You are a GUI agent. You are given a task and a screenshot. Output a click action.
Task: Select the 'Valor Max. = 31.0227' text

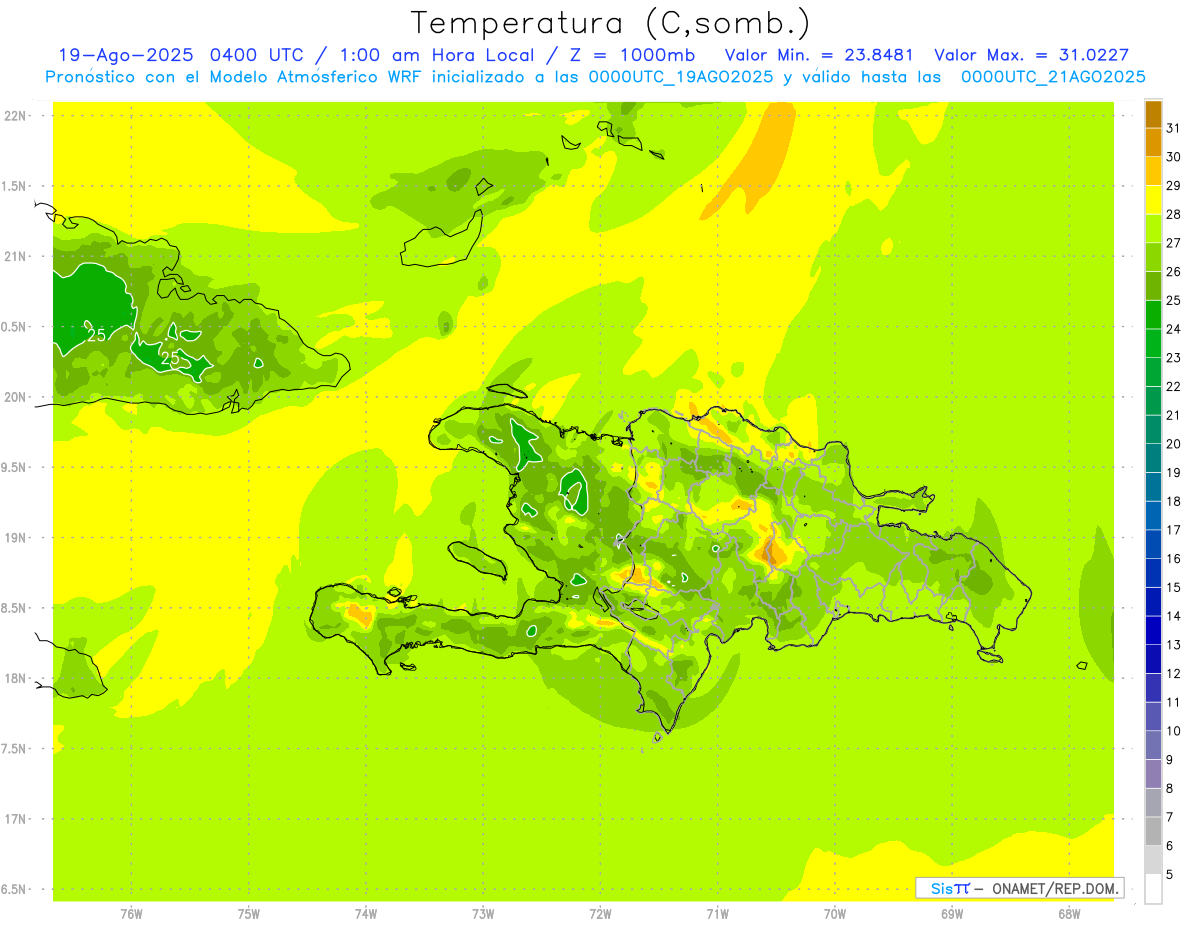coord(1030,55)
